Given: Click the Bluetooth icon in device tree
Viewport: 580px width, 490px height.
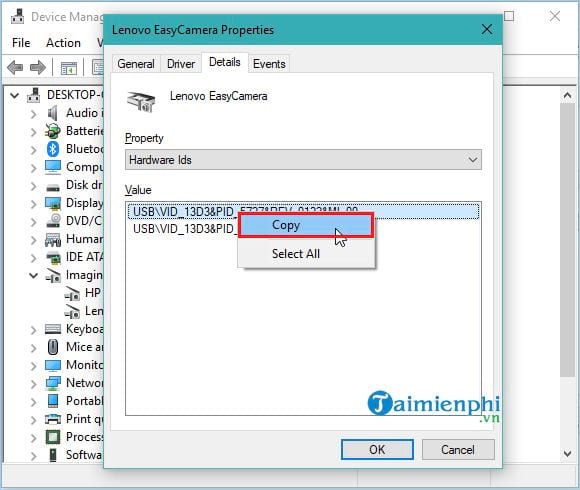Looking at the screenshot, I should pos(53,149).
